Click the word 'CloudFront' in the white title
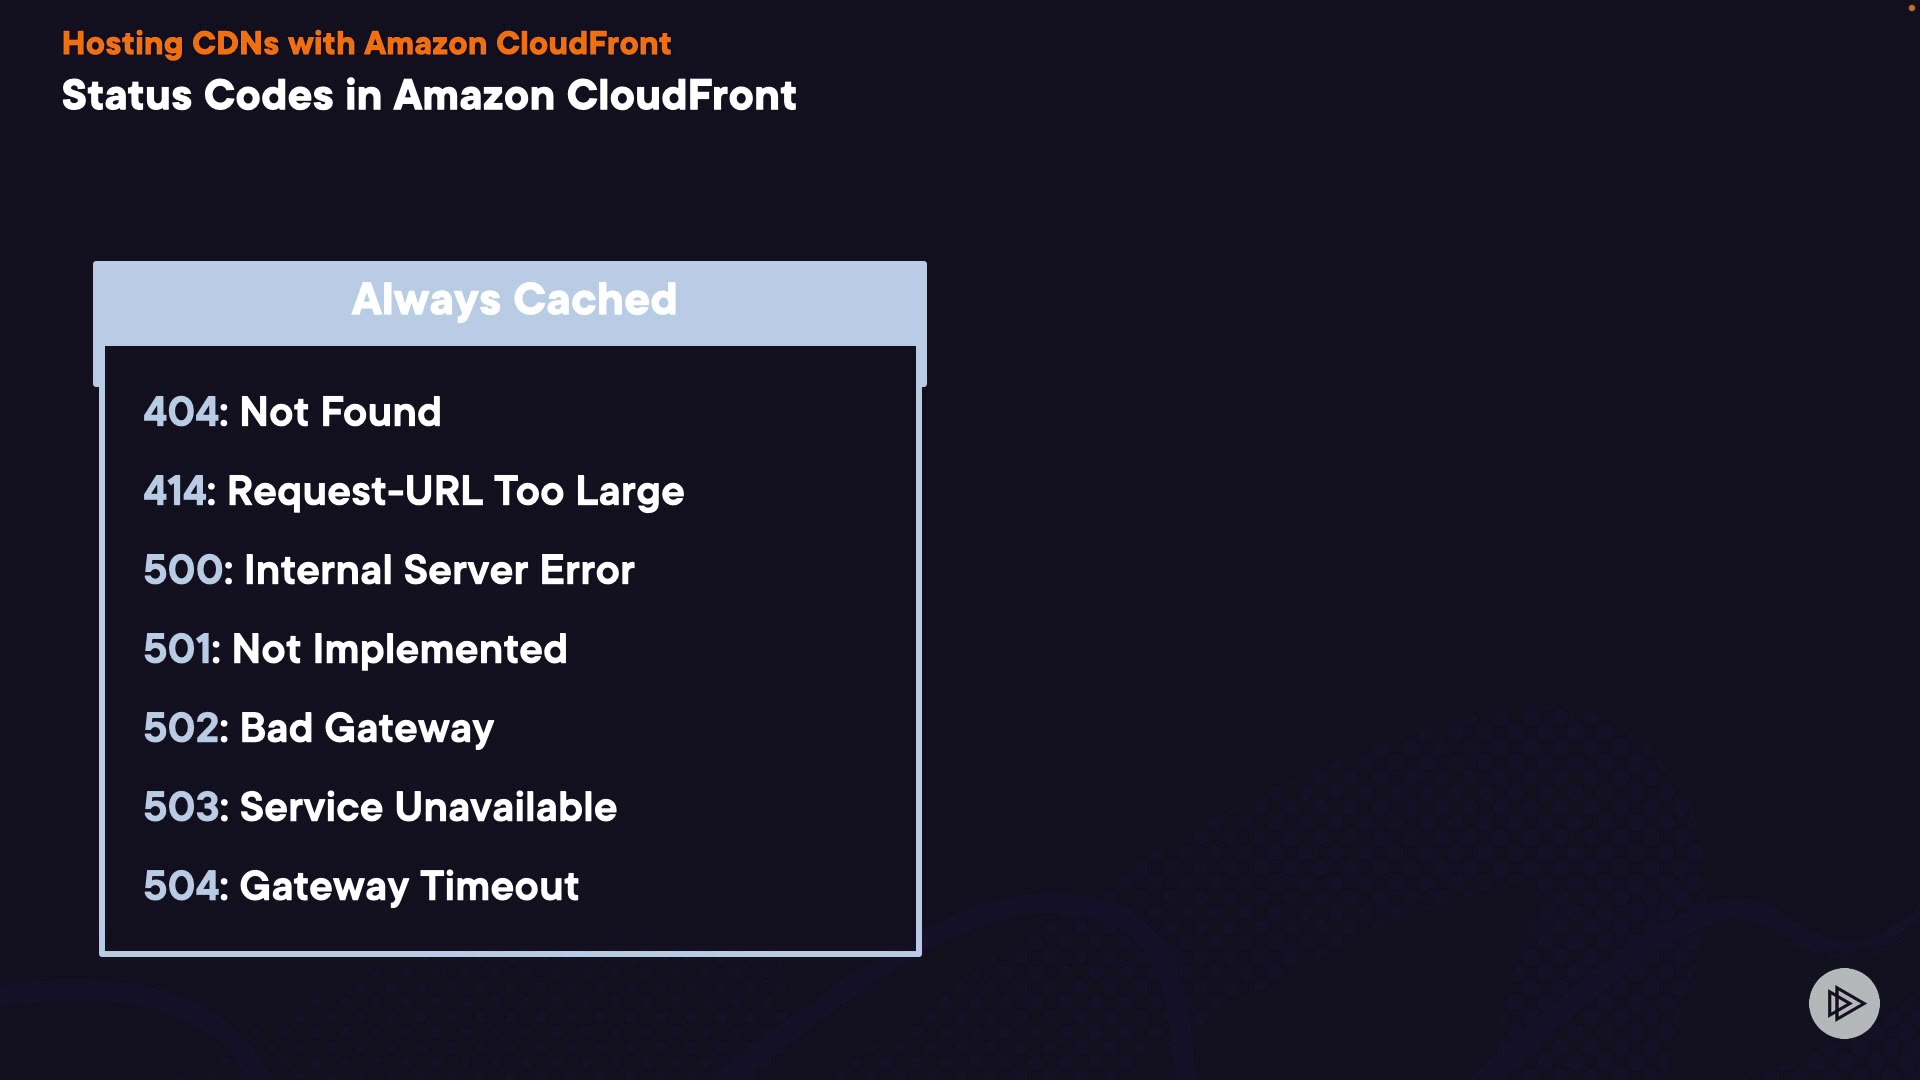 [x=681, y=96]
